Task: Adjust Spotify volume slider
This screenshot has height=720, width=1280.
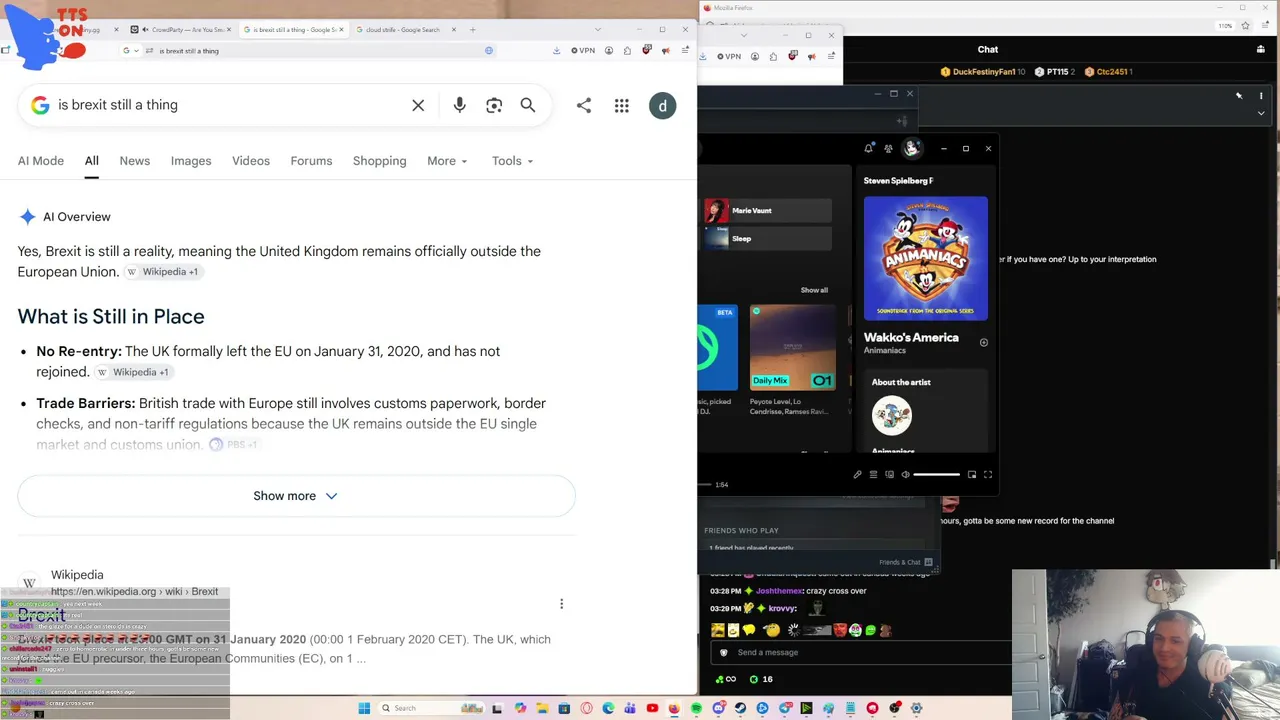Action: coord(937,475)
